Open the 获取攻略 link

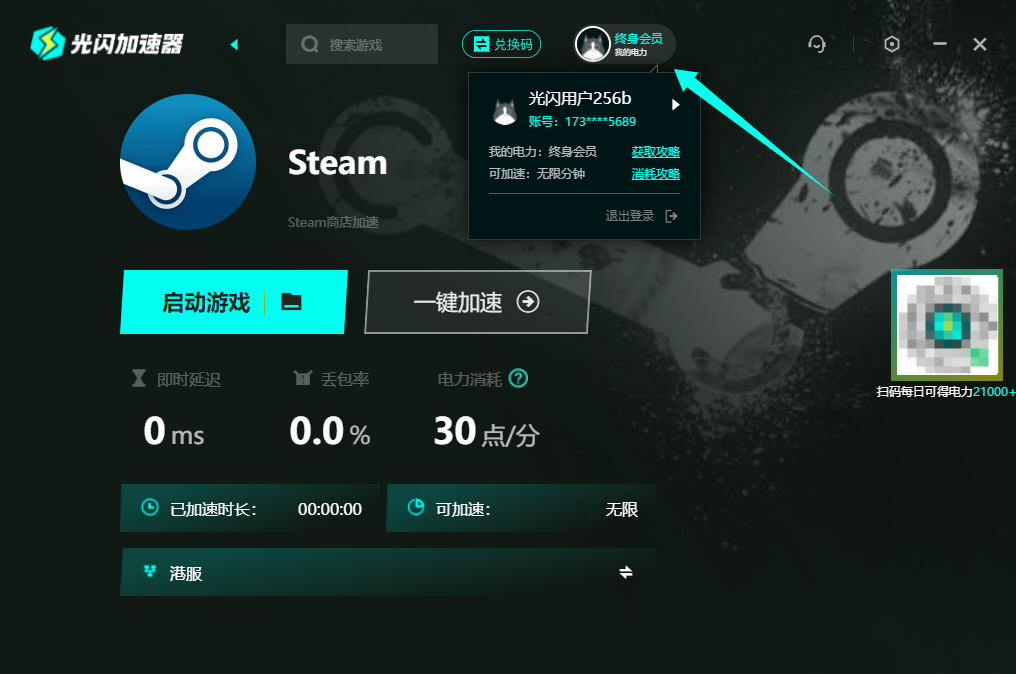(655, 152)
